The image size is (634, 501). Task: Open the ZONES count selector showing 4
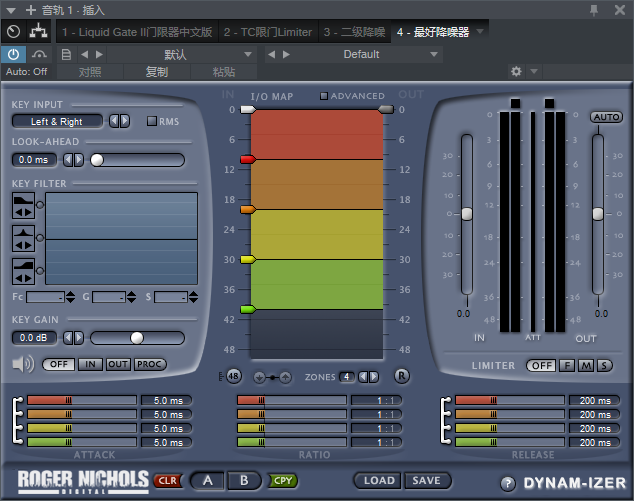click(x=347, y=377)
